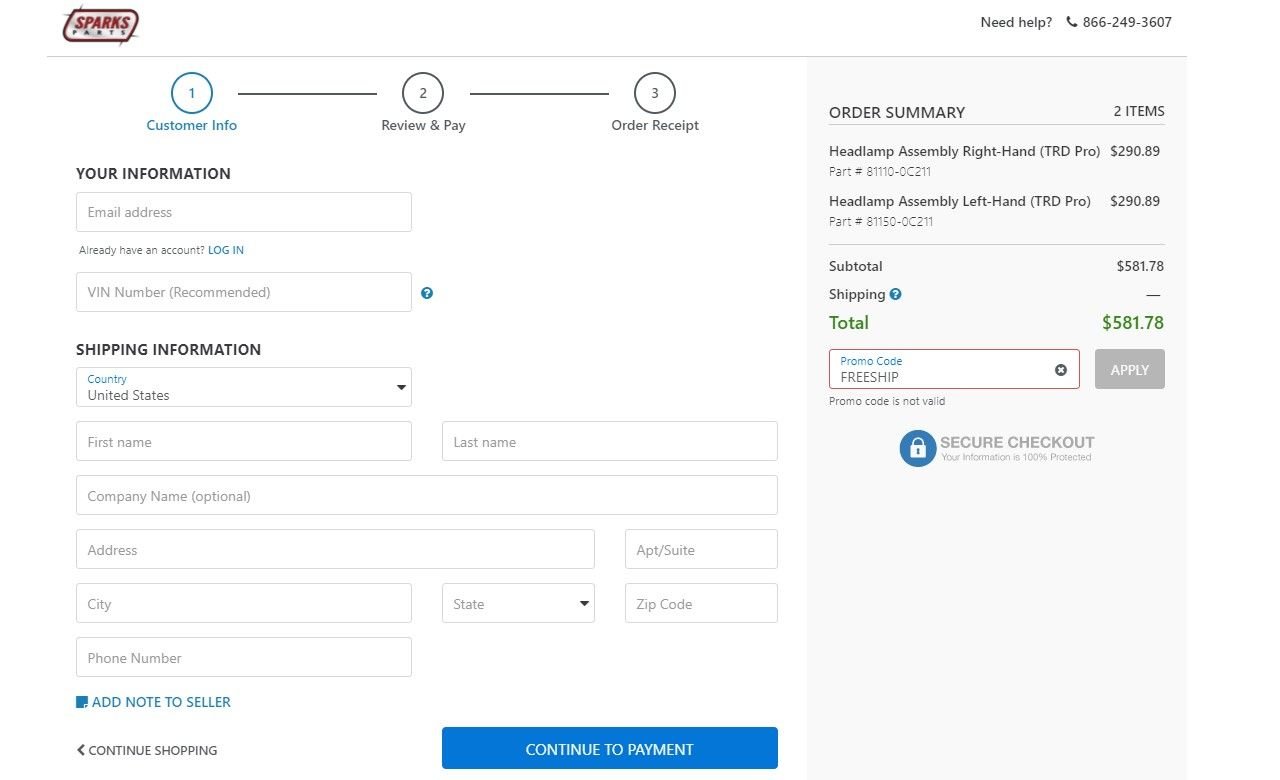Viewport: 1280px width, 780px height.
Task: Click the green Total $581.78 amount
Action: point(1133,323)
